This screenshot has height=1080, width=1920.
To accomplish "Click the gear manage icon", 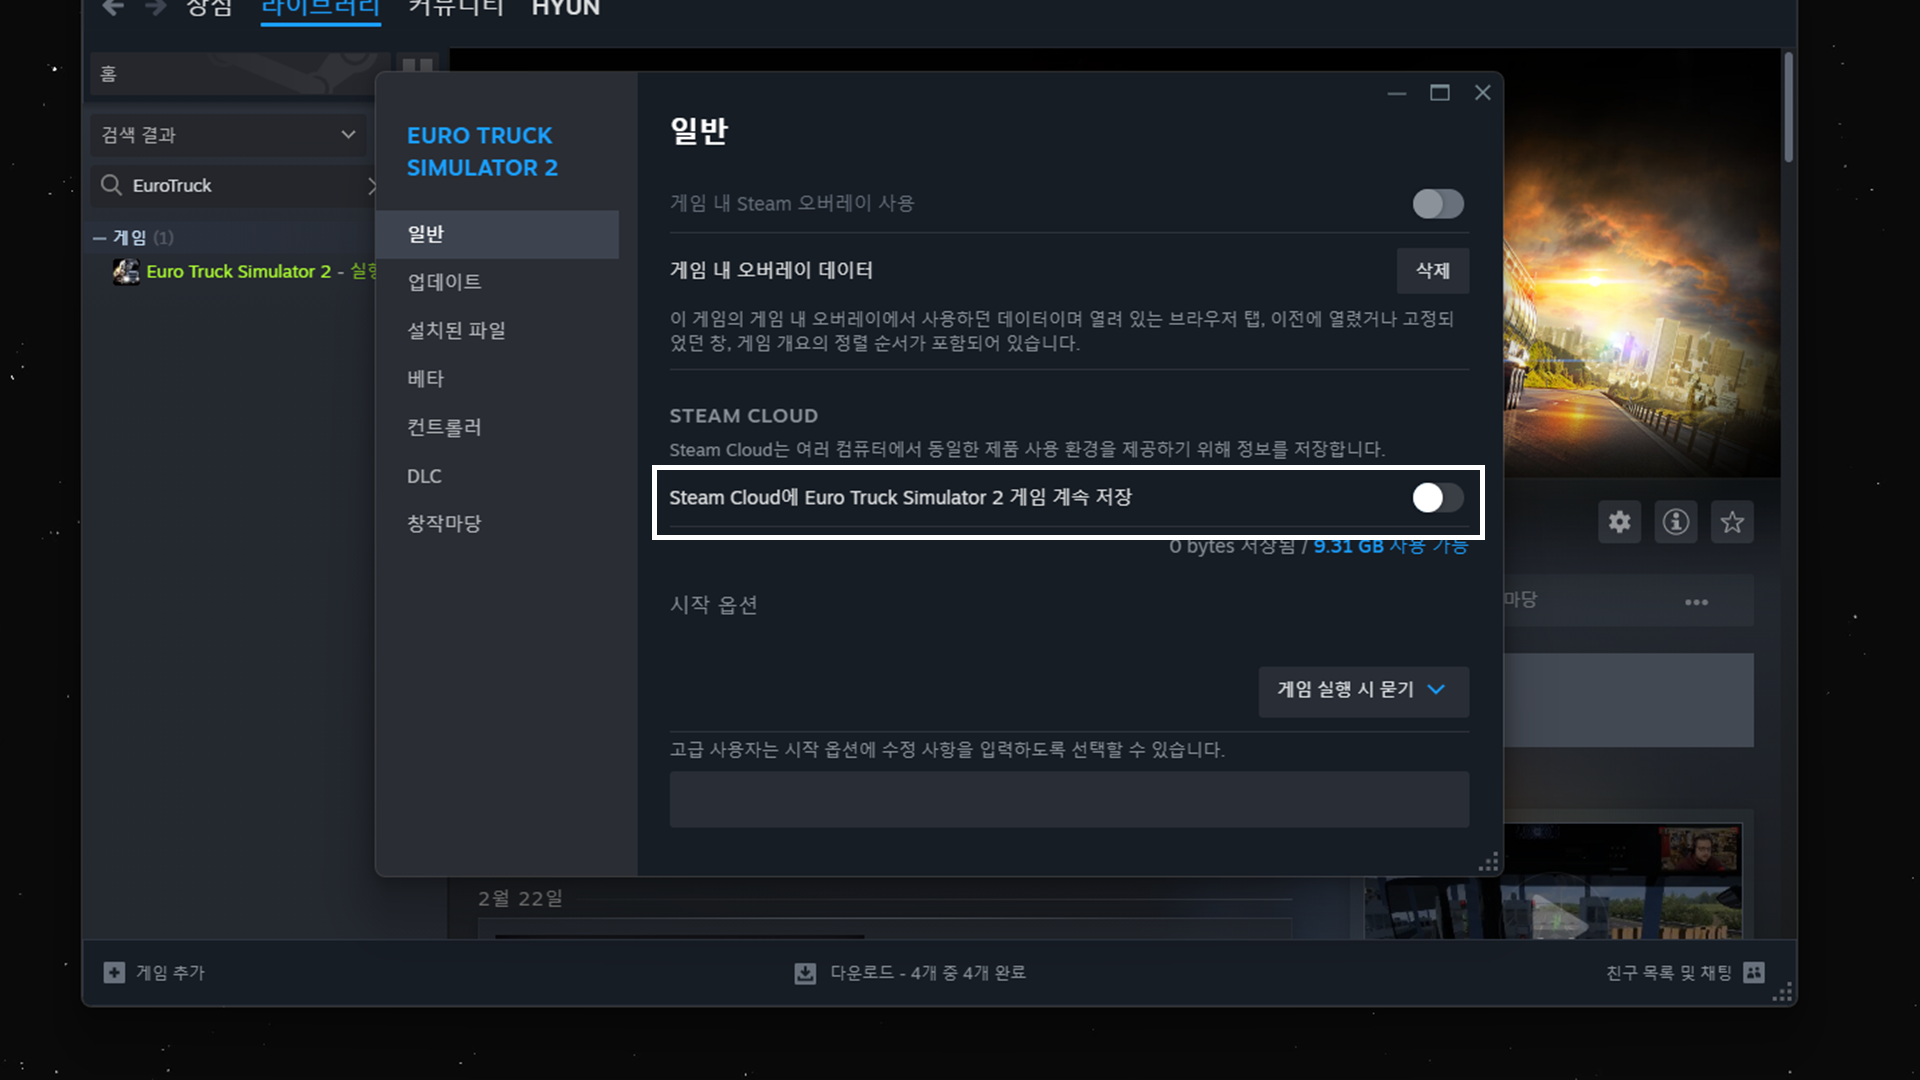I will [1619, 522].
